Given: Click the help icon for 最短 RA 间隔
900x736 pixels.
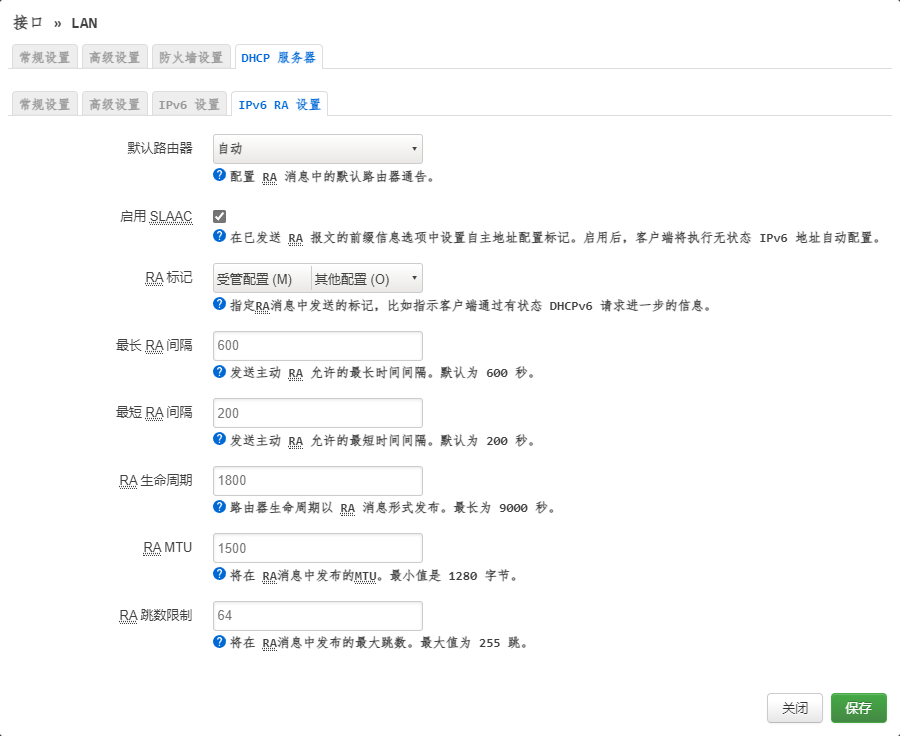Looking at the screenshot, I should tap(218, 439).
